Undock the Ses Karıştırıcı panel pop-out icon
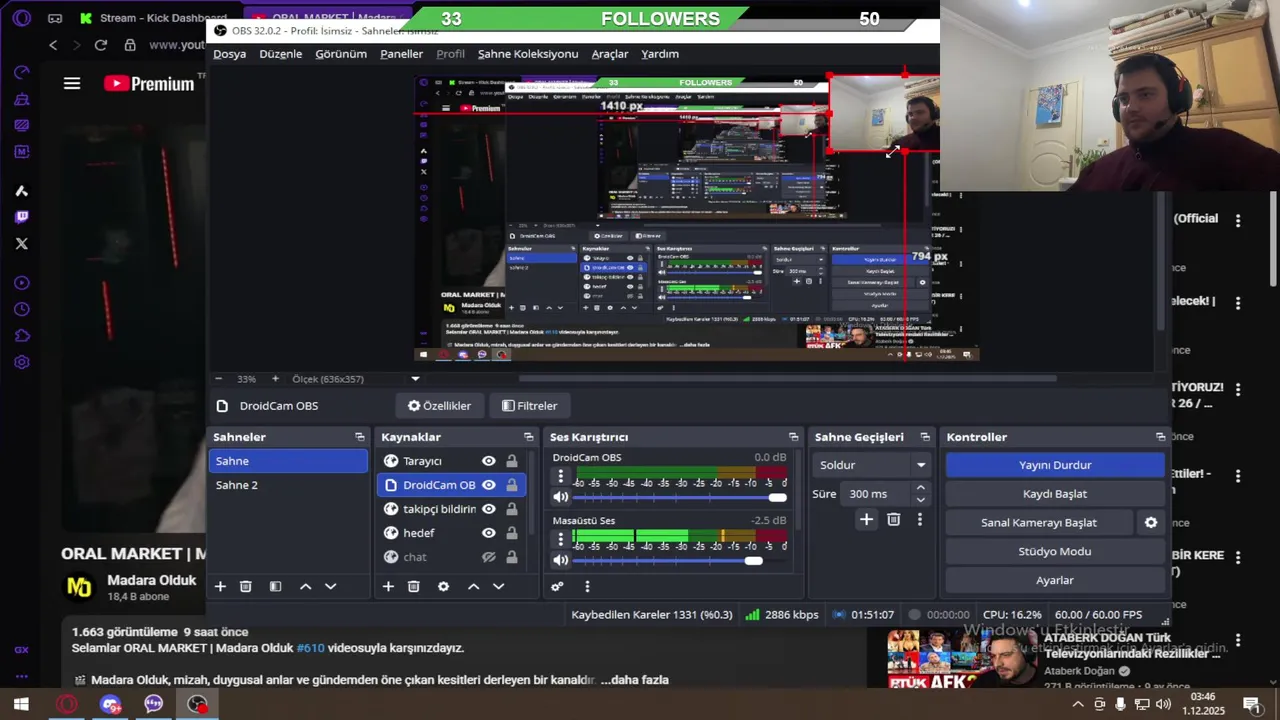The height and width of the screenshot is (720, 1280). tap(794, 437)
